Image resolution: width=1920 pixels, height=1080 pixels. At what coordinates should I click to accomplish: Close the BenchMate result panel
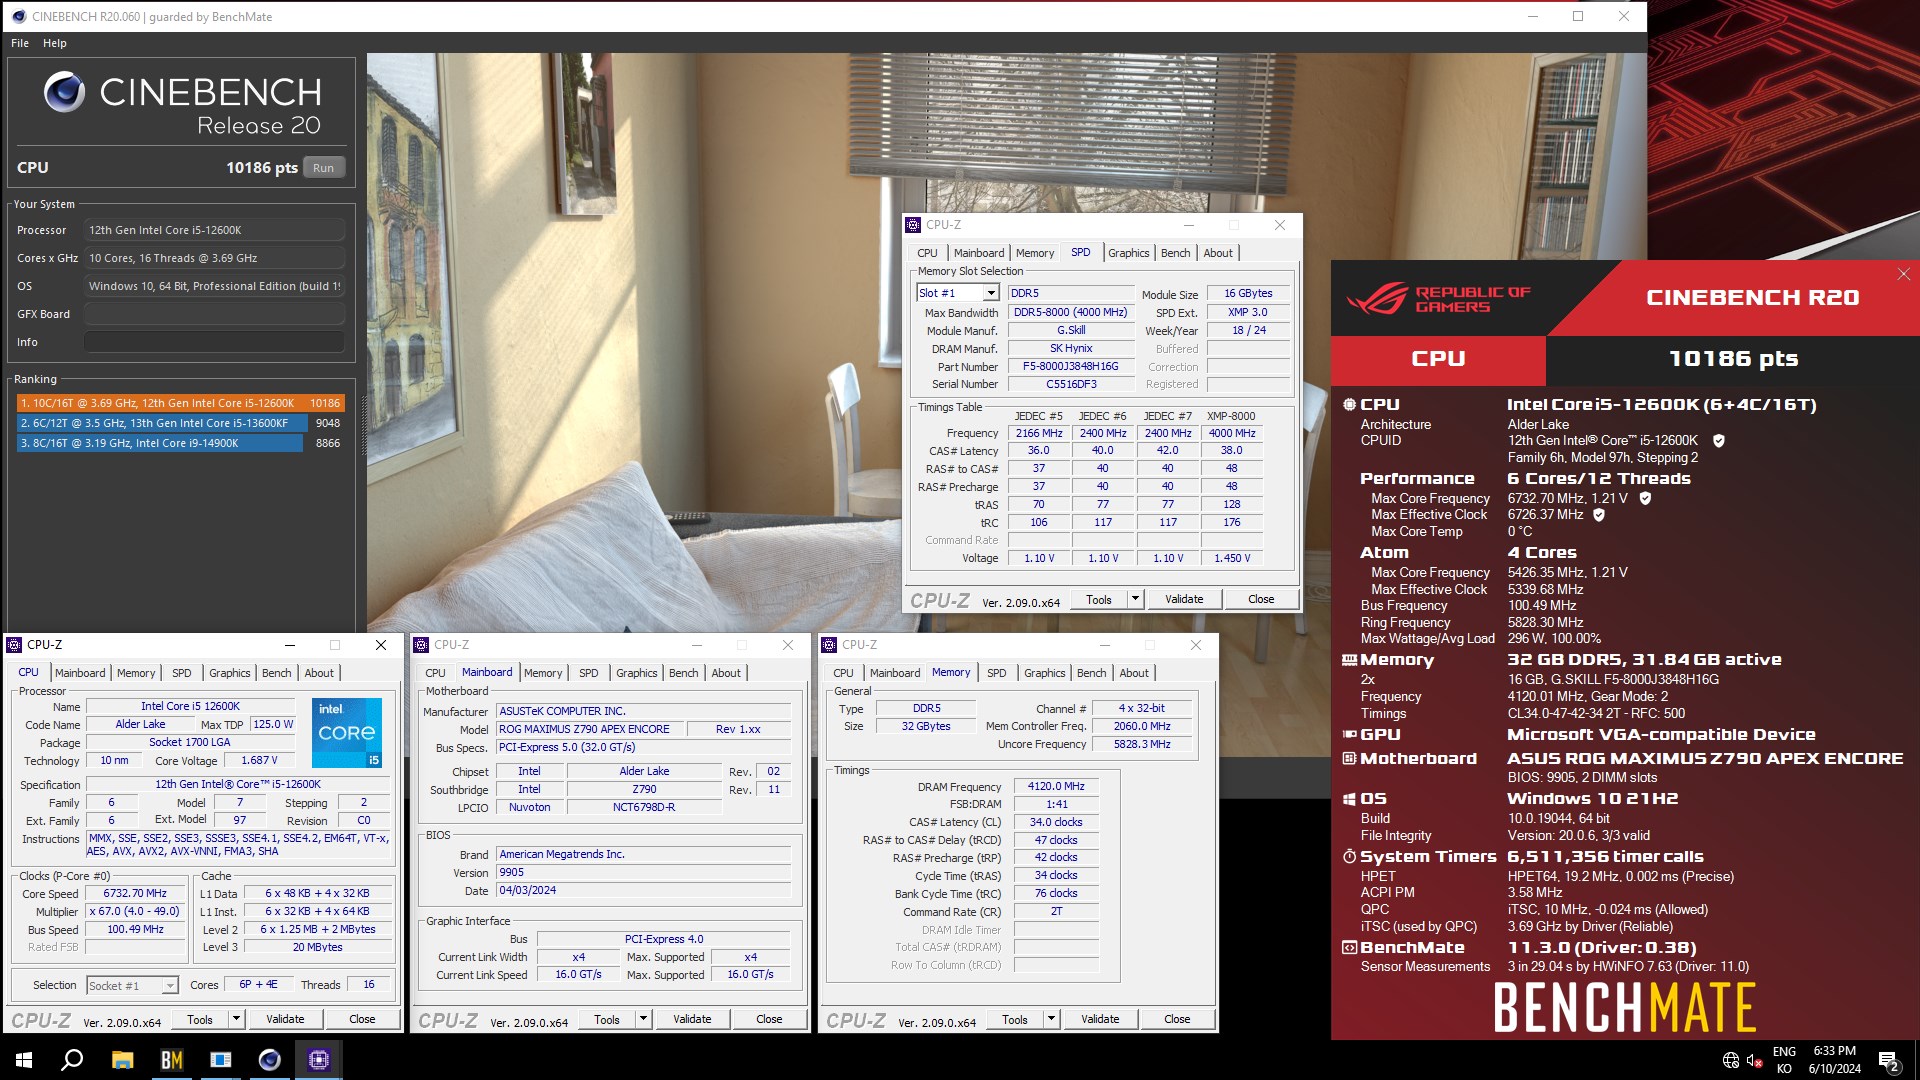click(x=1904, y=274)
